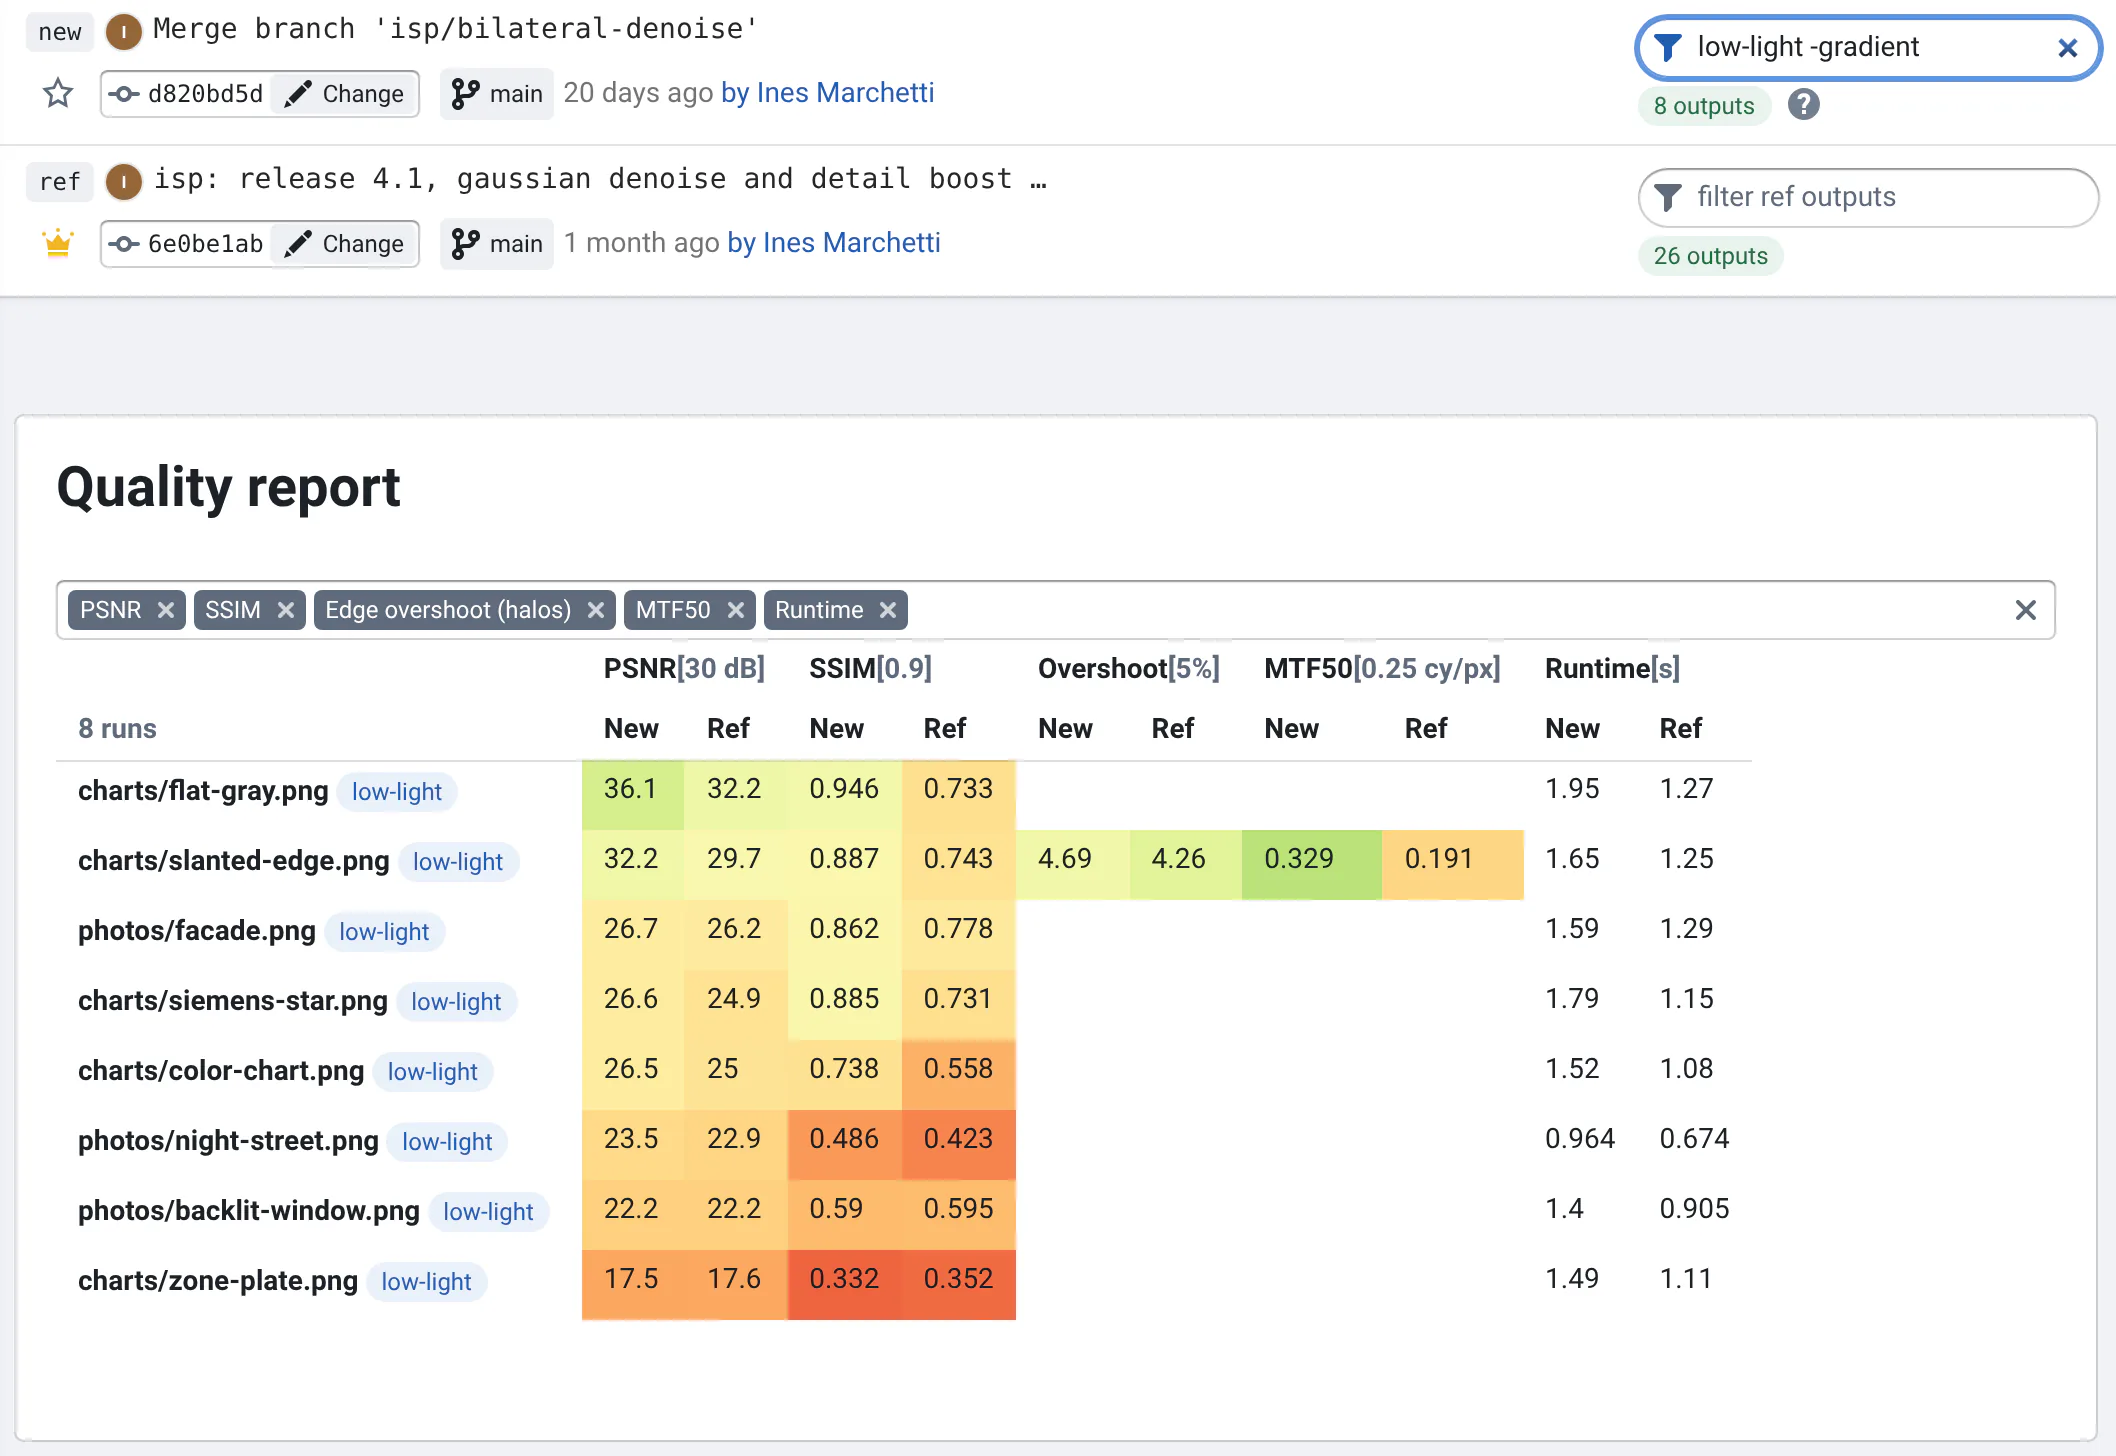Screen dimensions: 2116x1456
Task: Open filter help question mark icon
Action: click(1804, 104)
